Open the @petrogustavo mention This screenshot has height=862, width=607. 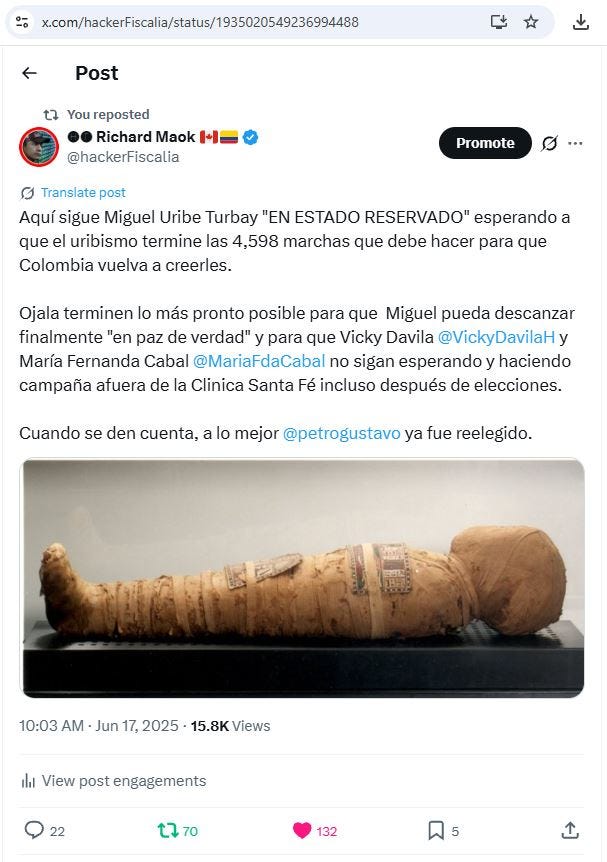[341, 433]
